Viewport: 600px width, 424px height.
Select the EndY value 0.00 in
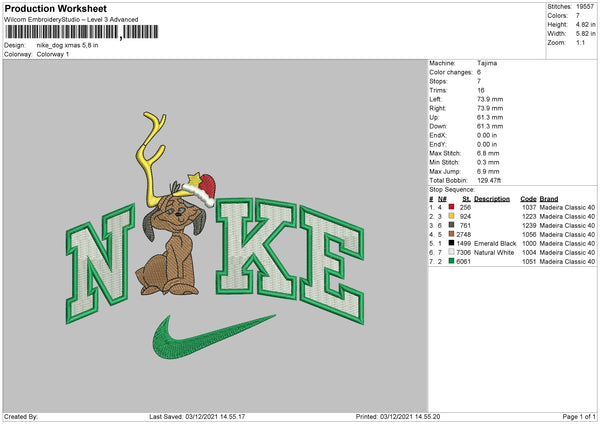(487, 144)
